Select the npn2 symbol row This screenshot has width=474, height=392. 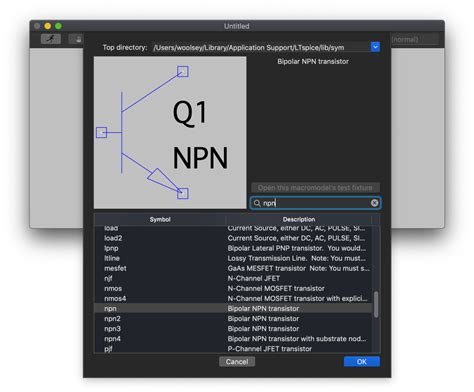[233, 318]
